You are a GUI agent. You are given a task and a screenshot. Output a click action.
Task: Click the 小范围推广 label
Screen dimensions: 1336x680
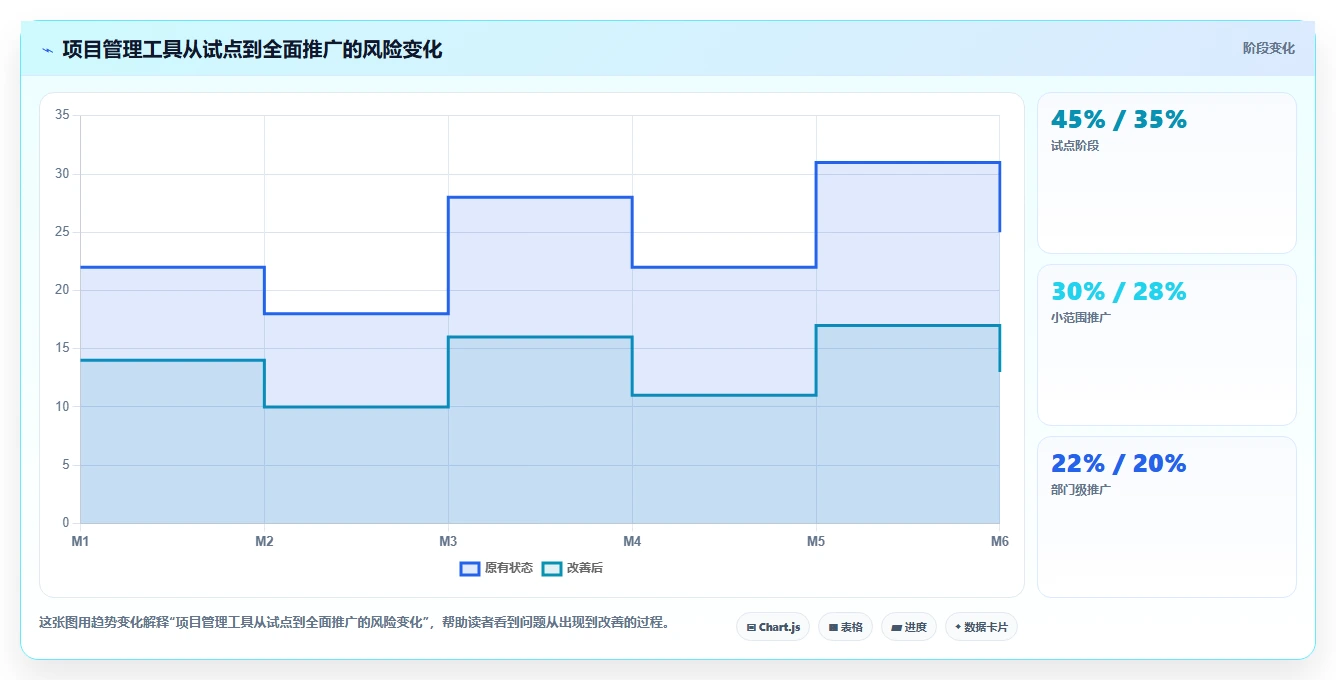click(x=1081, y=318)
